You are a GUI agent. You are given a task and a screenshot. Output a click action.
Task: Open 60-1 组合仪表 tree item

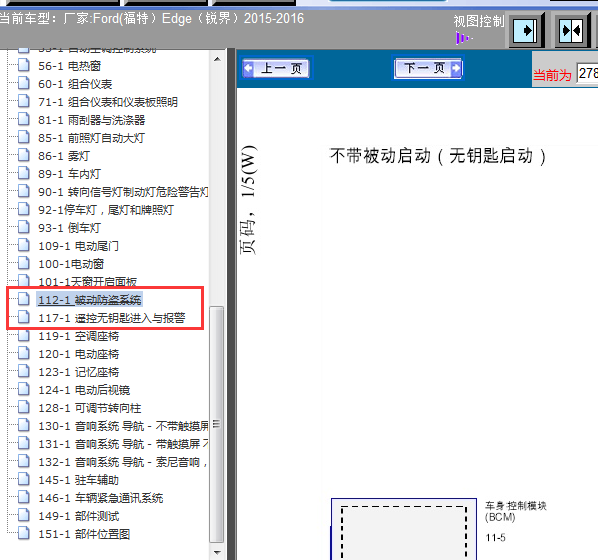click(75, 84)
